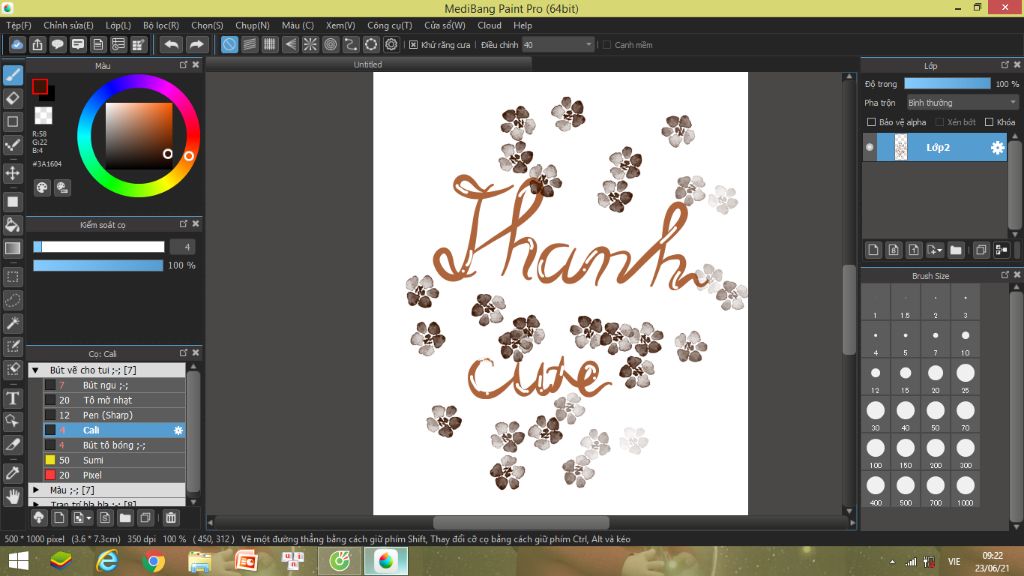Open the Lớp(L) menu
This screenshot has width=1024, height=576.
(x=118, y=25)
